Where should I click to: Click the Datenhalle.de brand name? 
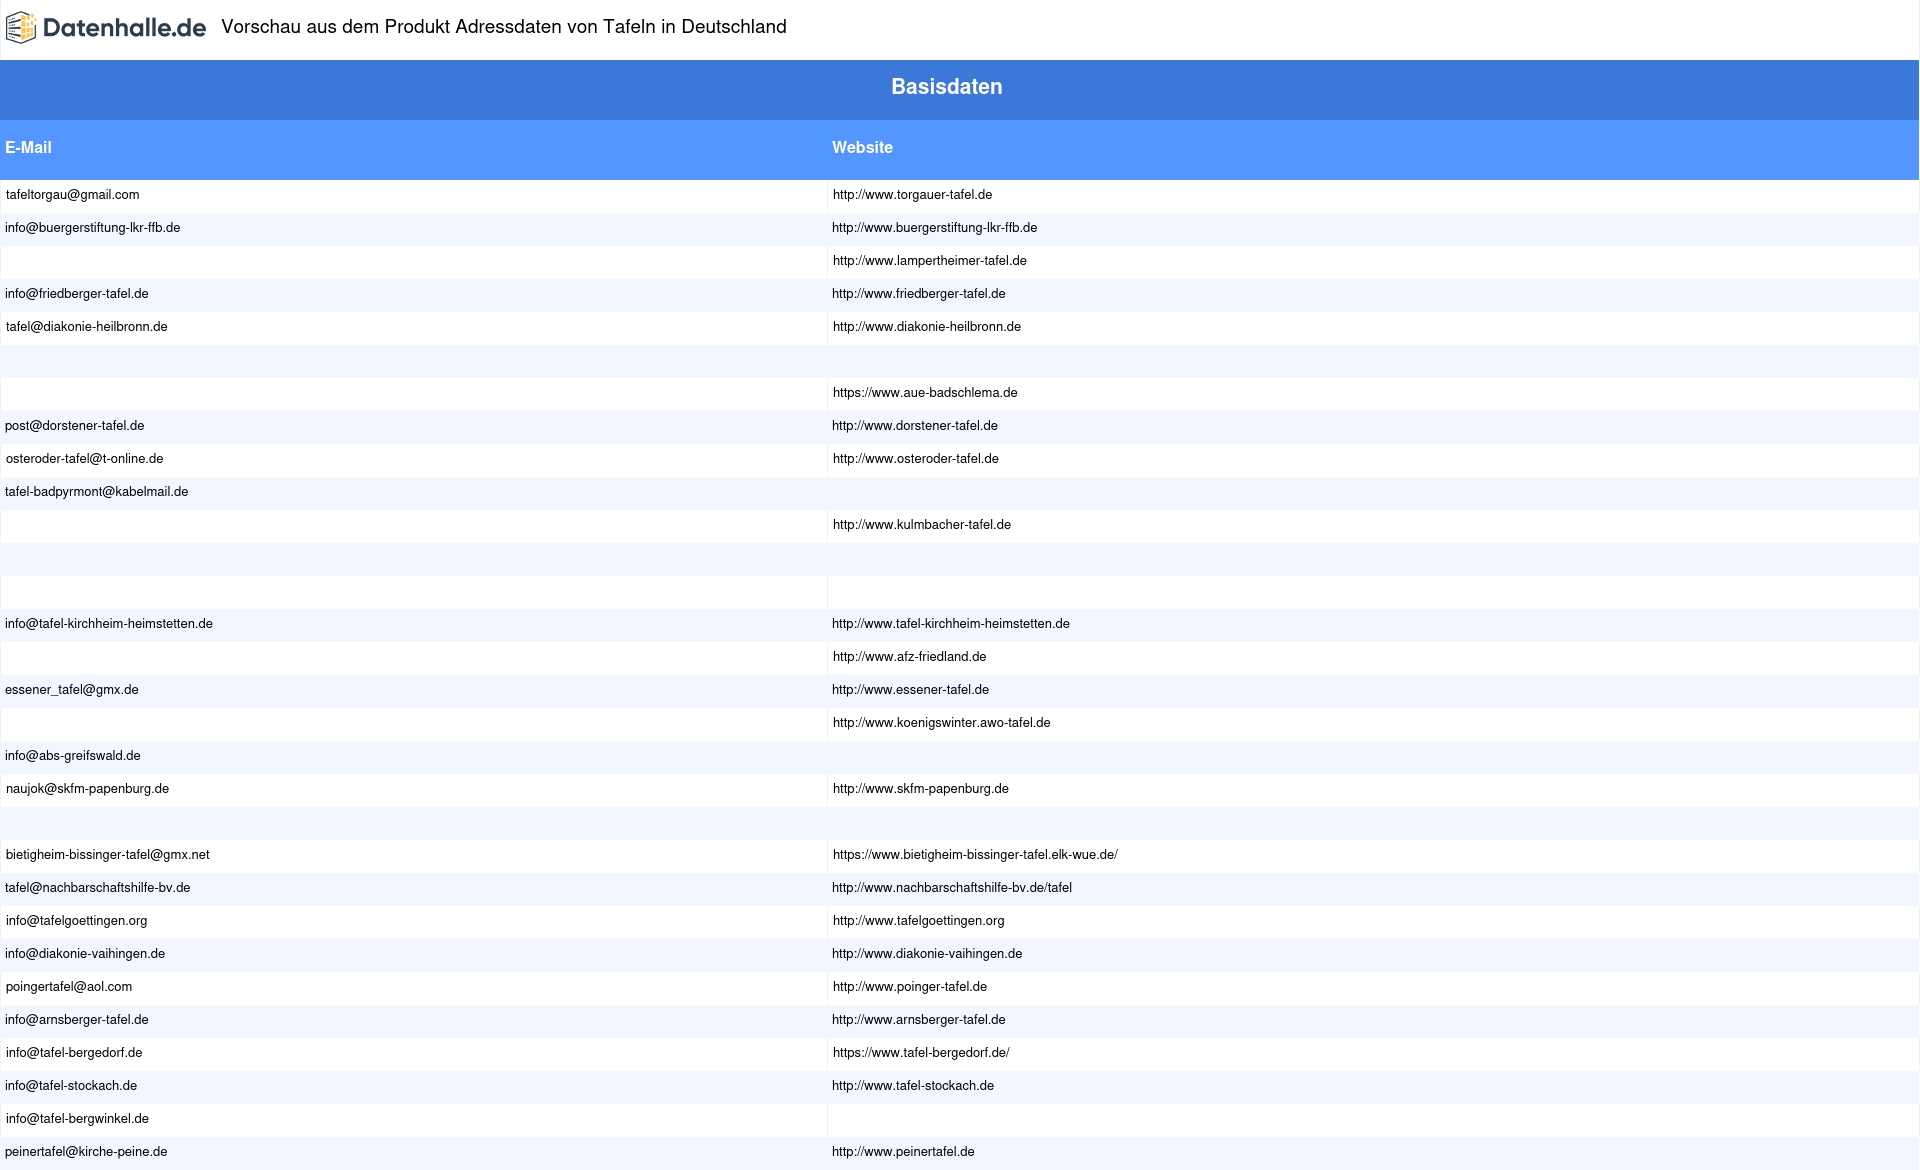[x=124, y=28]
